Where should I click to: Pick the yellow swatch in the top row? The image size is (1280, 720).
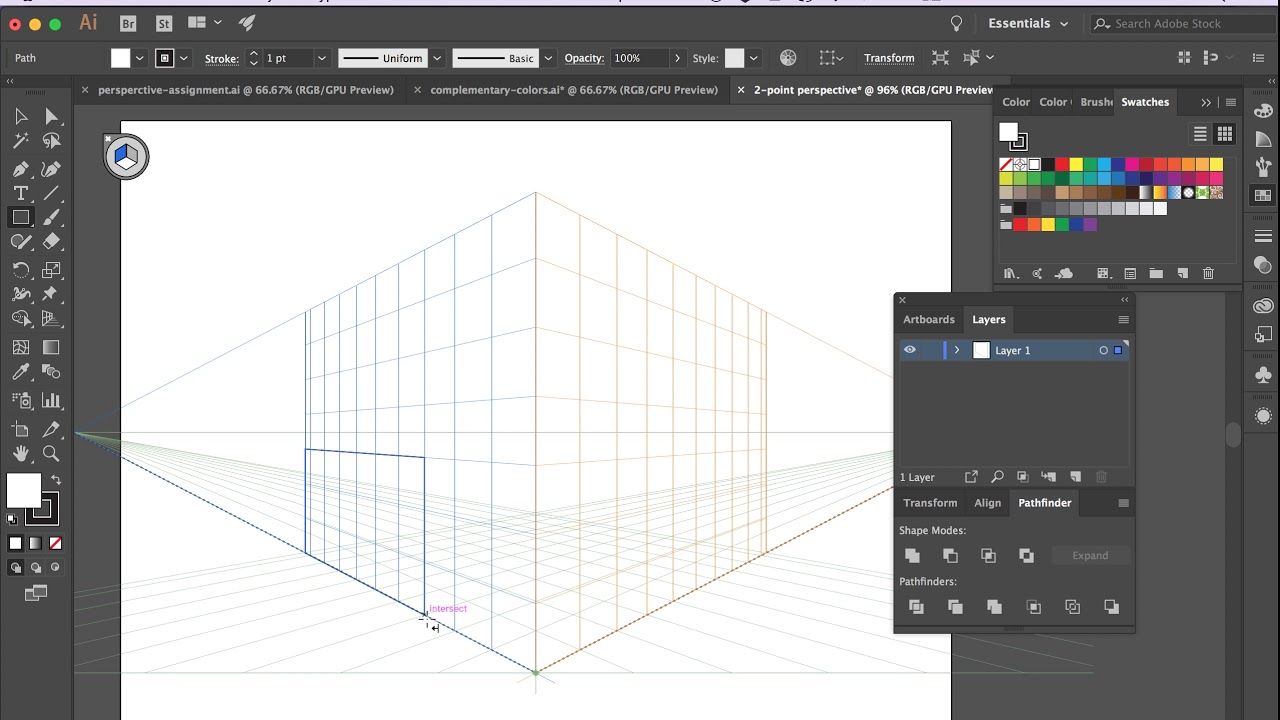(1076, 164)
